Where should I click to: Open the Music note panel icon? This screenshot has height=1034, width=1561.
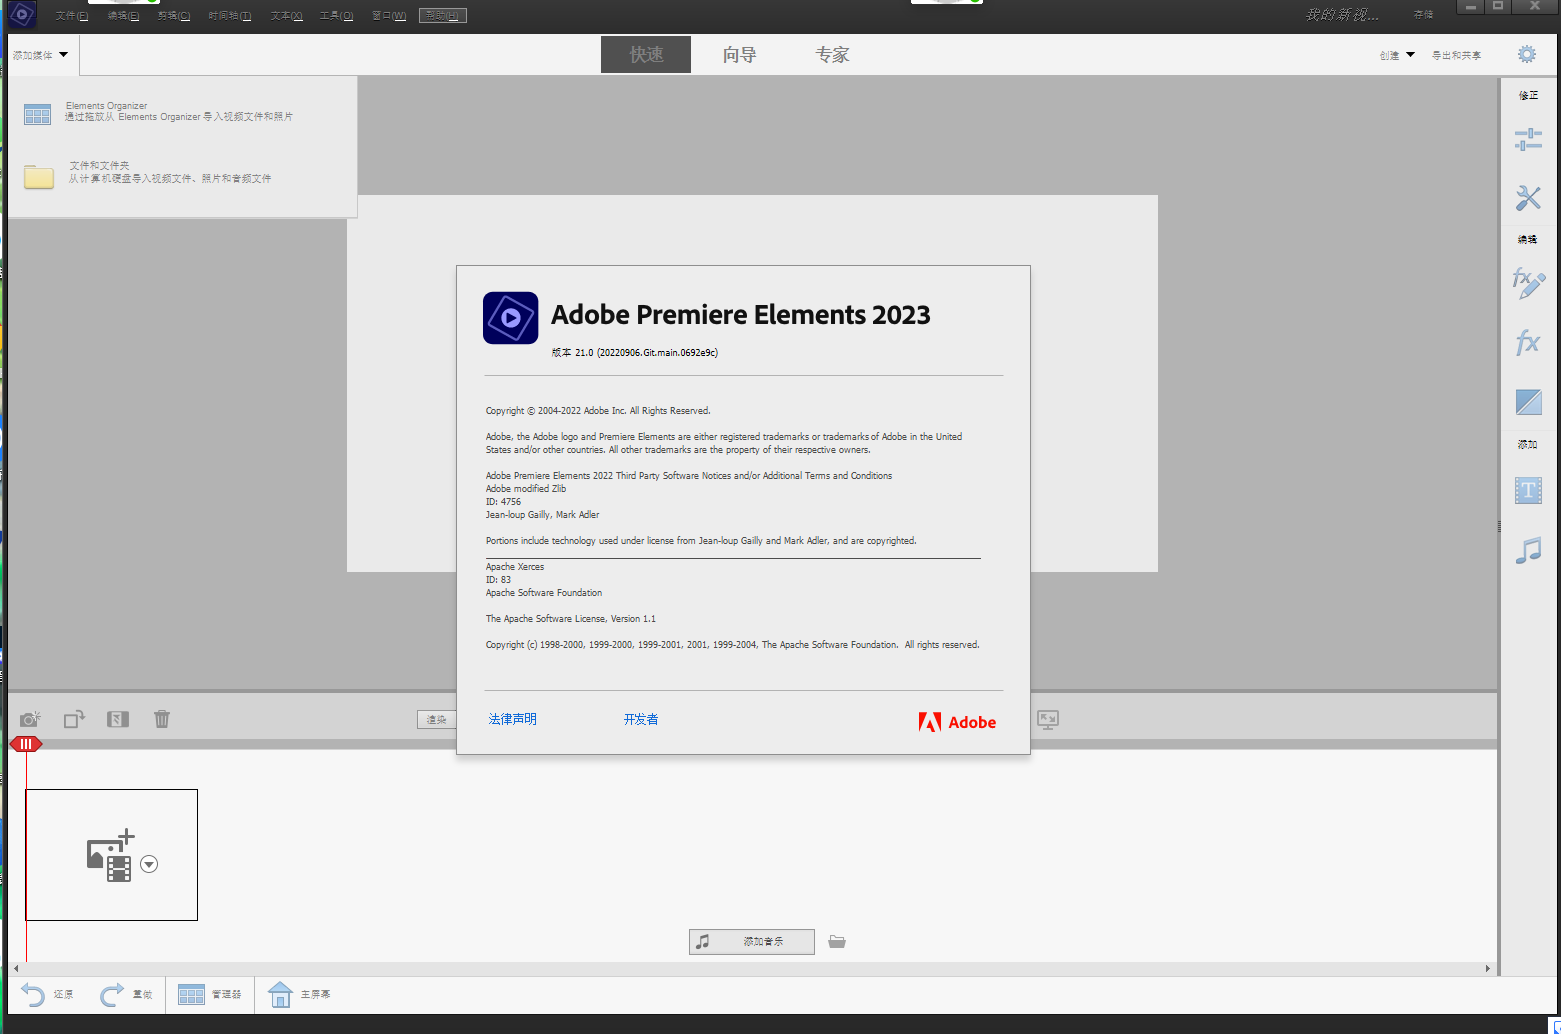[x=1527, y=550]
